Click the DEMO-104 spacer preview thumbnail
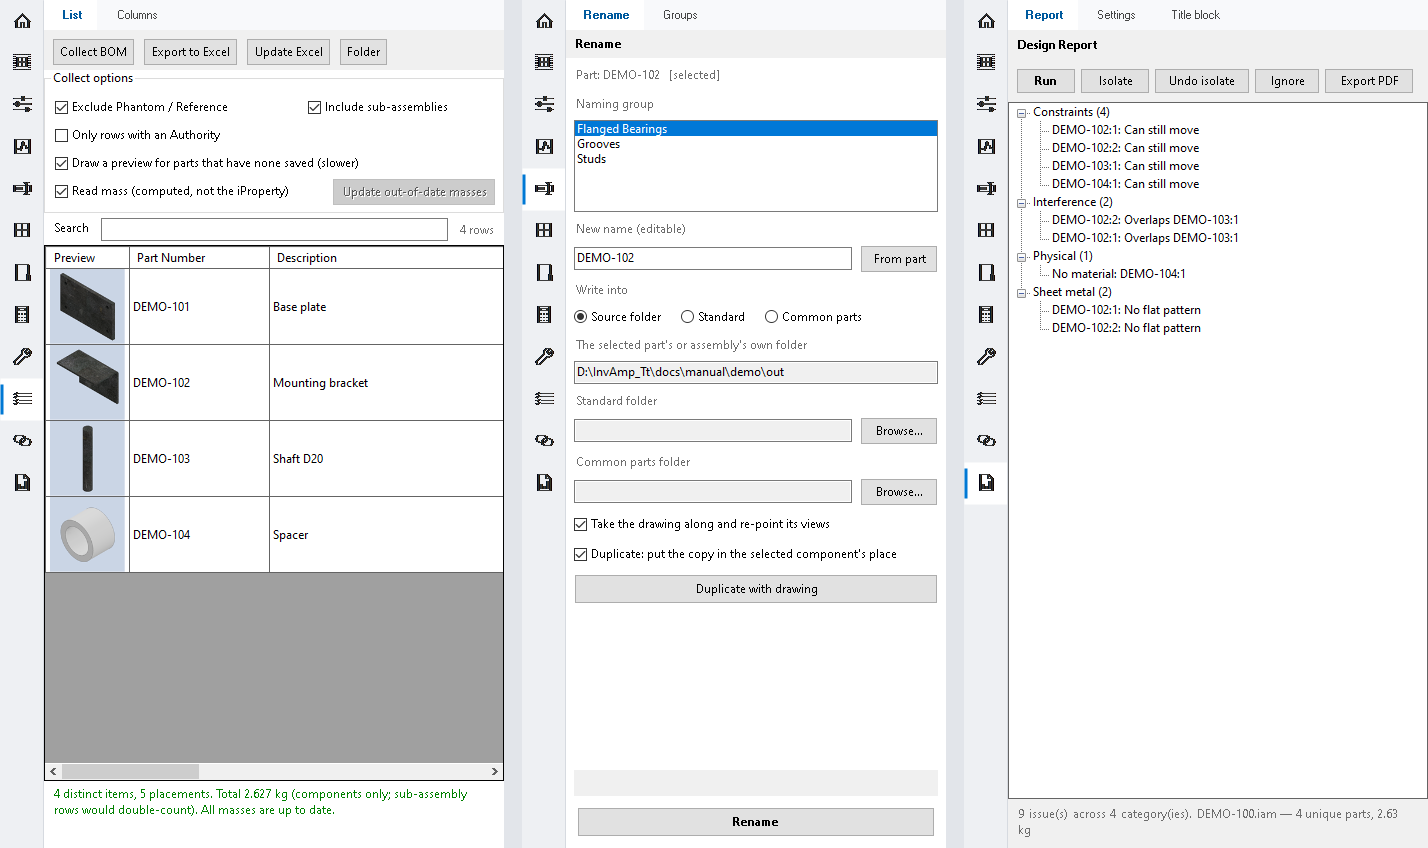 tap(87, 535)
